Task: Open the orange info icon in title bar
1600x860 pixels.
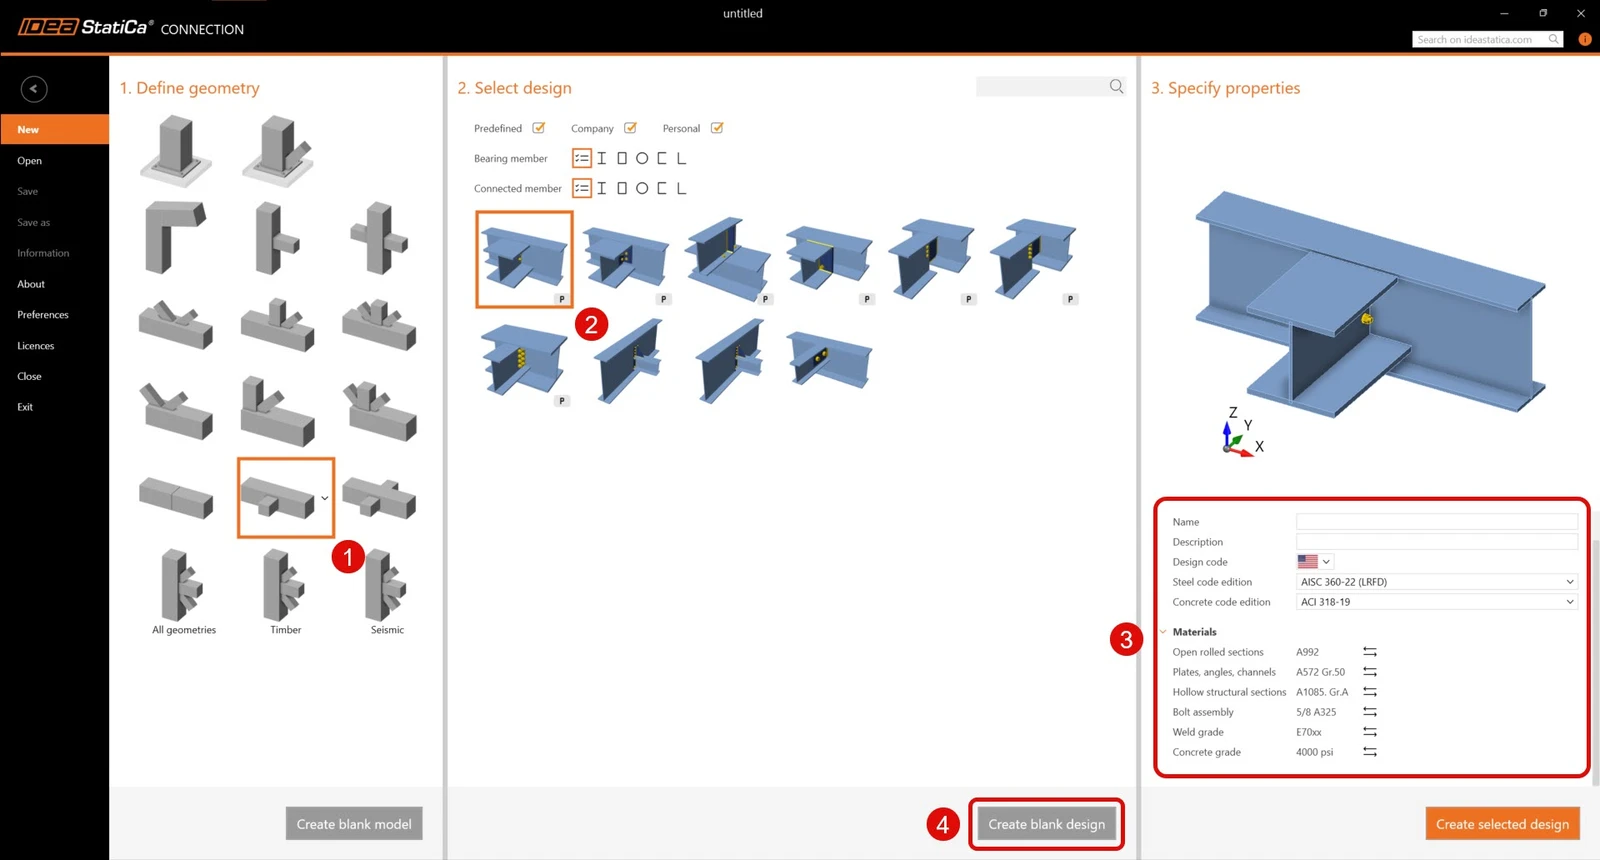Action: click(1585, 39)
